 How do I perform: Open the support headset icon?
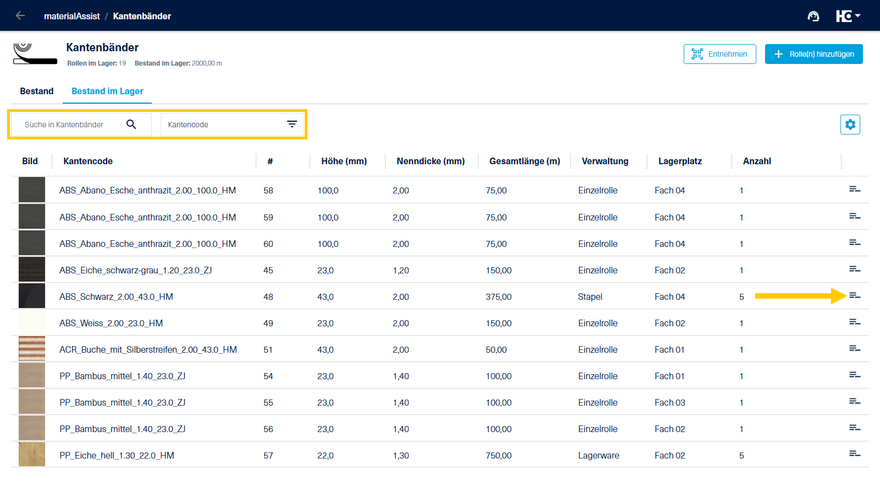pos(813,16)
